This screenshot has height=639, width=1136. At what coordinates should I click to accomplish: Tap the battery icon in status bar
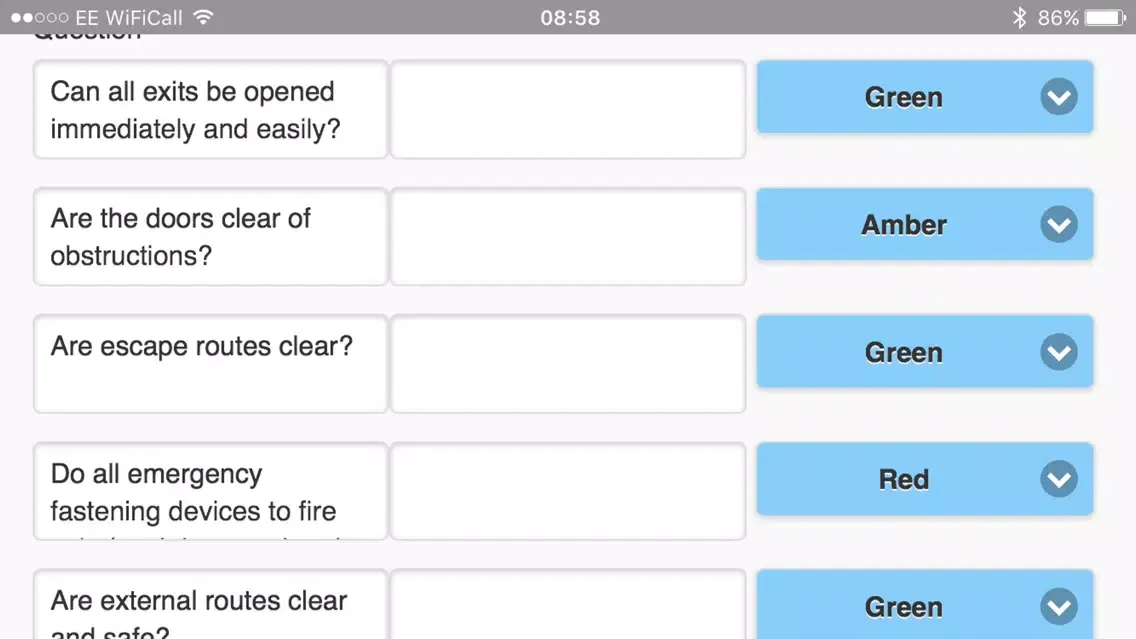[1105, 17]
